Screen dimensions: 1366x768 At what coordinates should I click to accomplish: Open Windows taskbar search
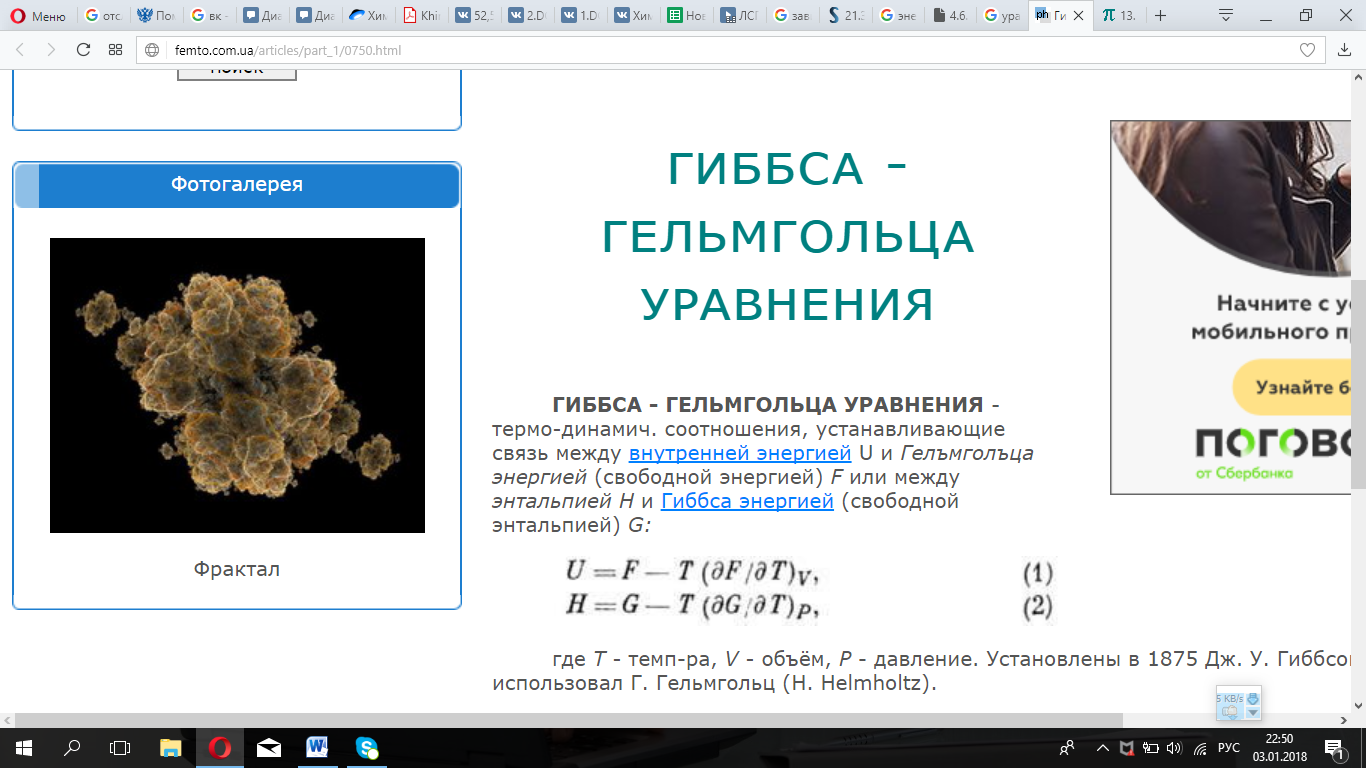coord(72,747)
